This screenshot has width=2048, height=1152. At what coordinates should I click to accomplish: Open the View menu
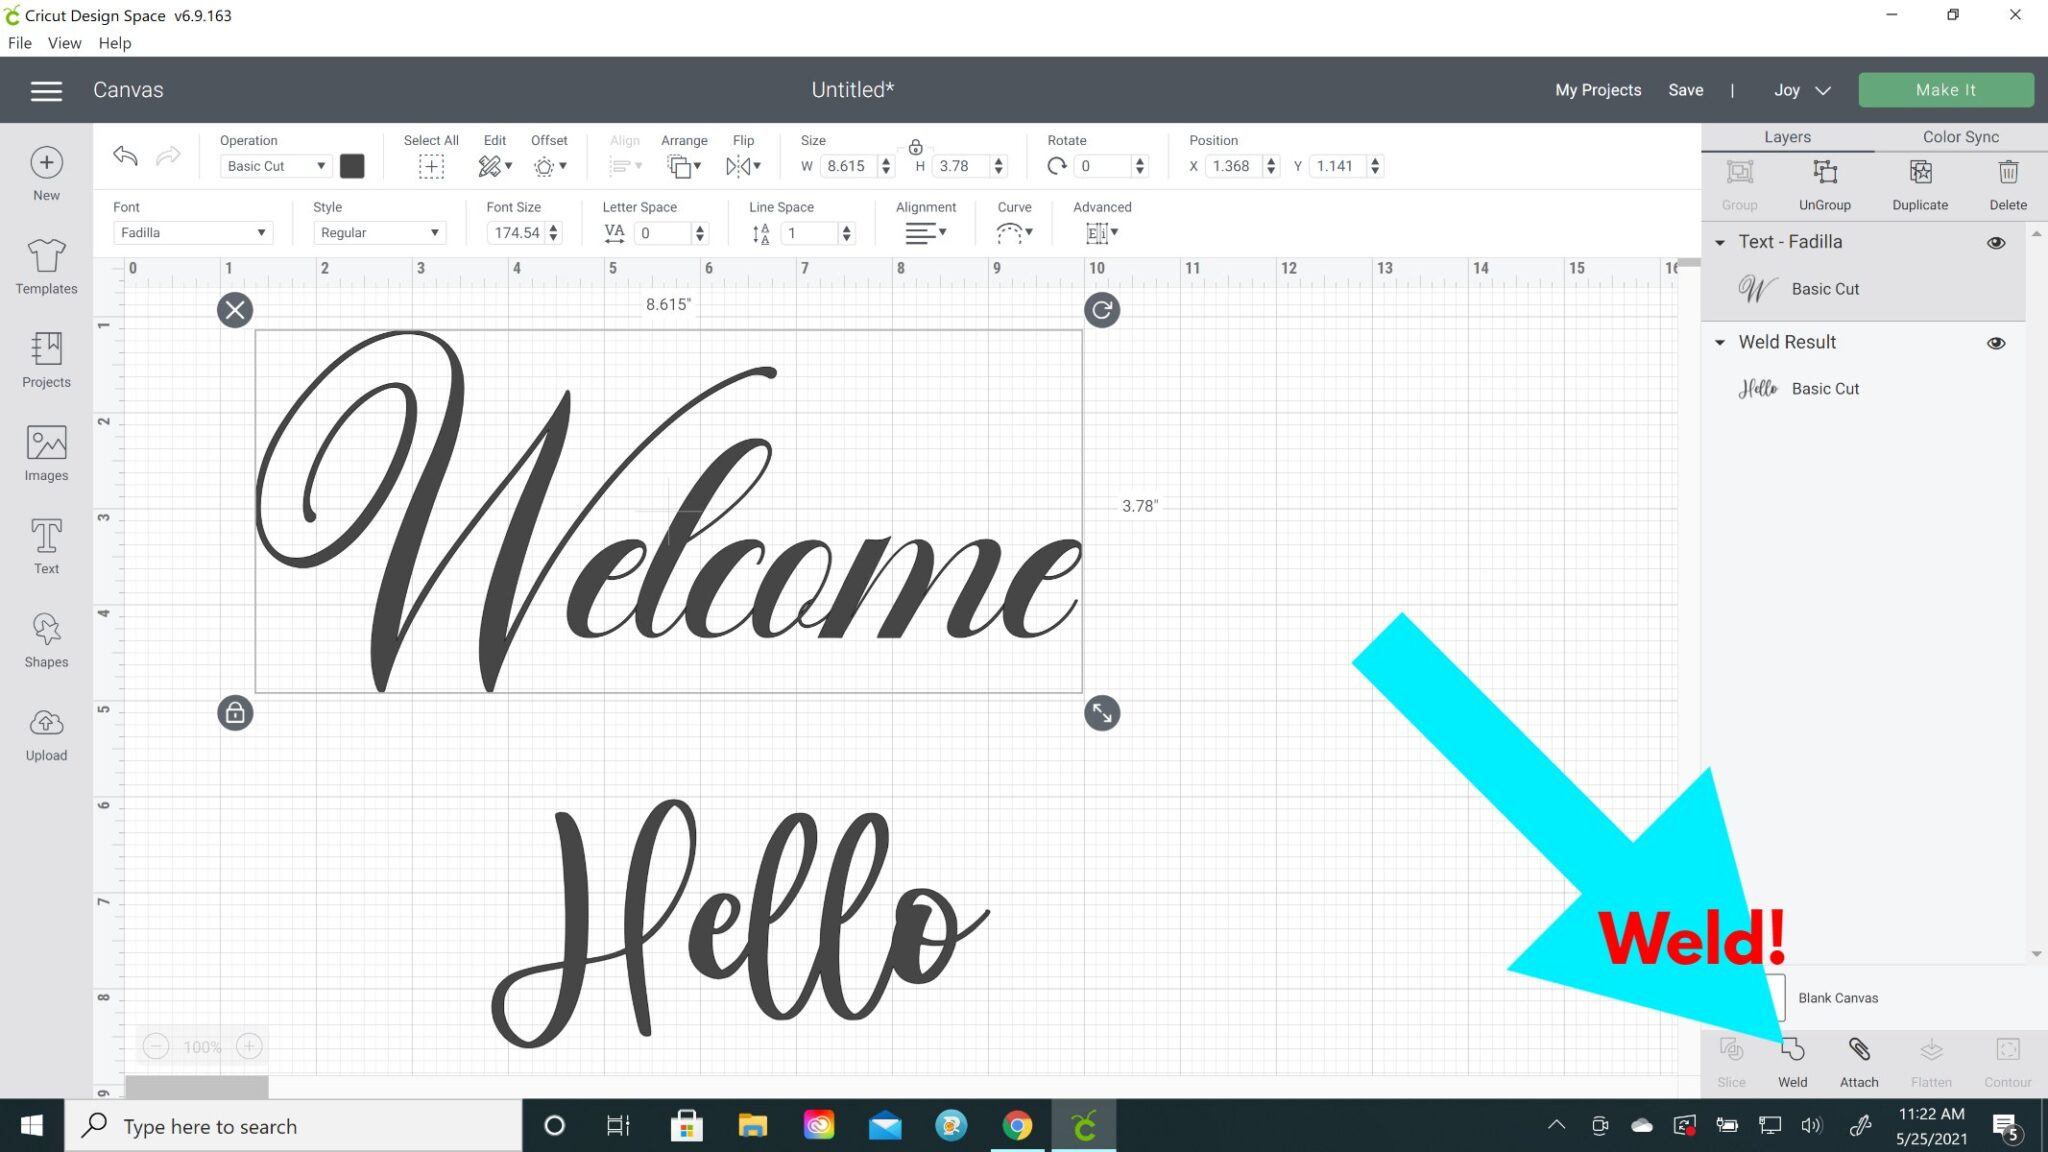coord(64,42)
